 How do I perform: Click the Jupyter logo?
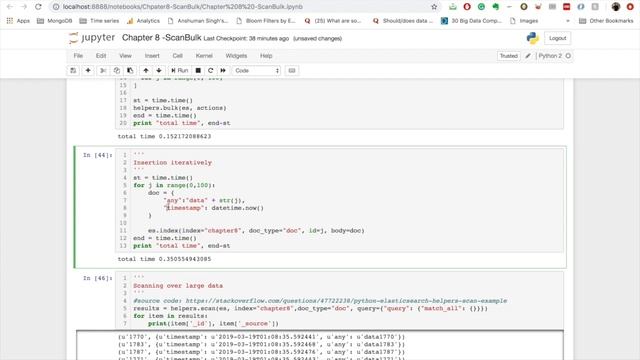pyautogui.click(x=92, y=38)
